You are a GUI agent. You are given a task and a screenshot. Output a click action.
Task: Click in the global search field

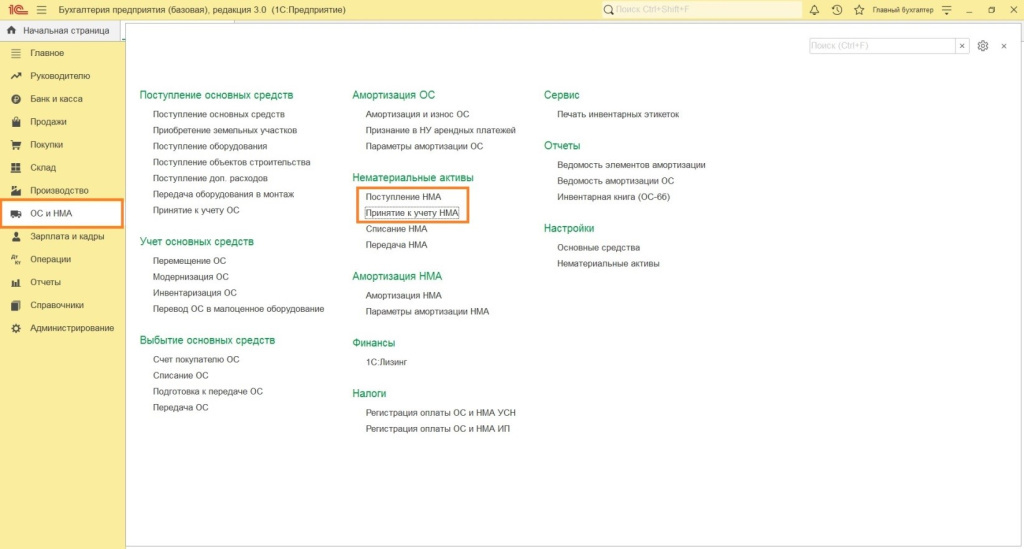[707, 10]
